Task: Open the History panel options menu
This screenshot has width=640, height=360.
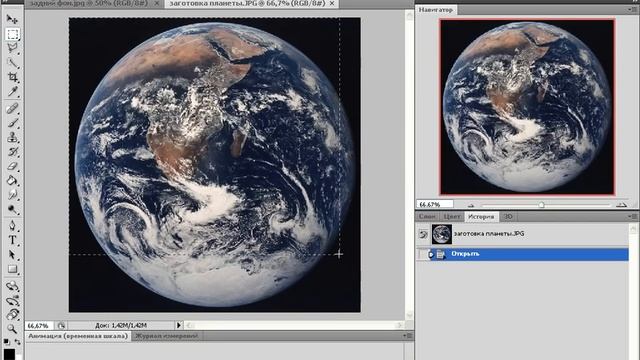Action: point(633,216)
